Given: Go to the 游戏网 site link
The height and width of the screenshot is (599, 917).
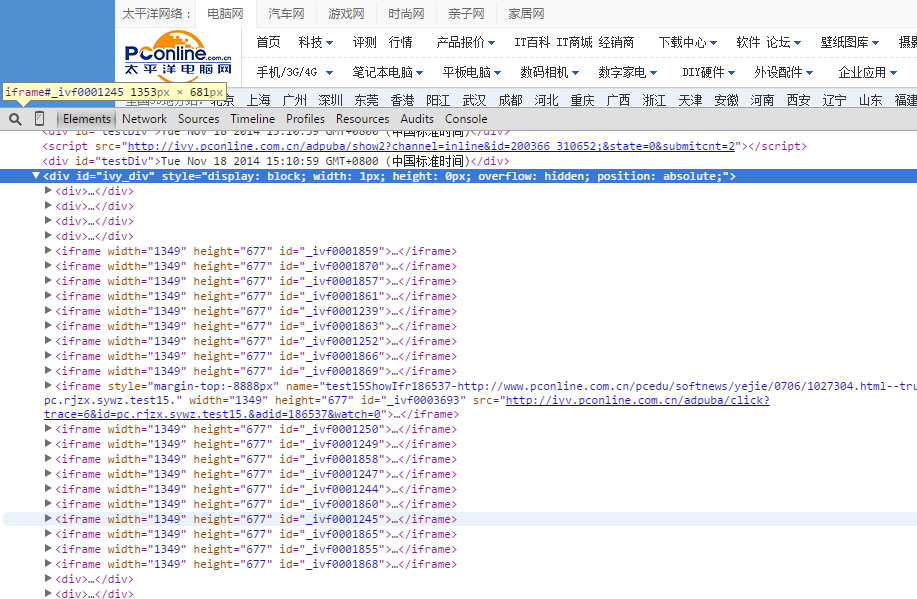Looking at the screenshot, I should (x=346, y=13).
